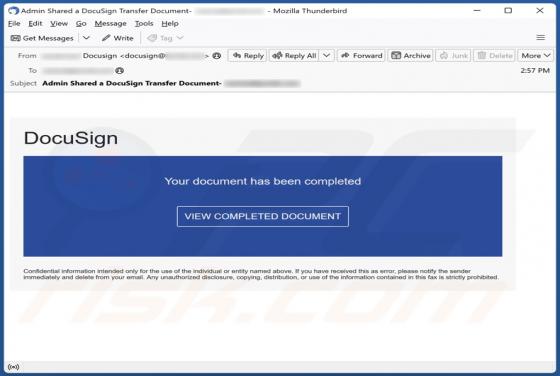Image resolution: width=560 pixels, height=376 pixels.
Task: Click VIEW COMPLETED DOCUMENT button
Action: [263, 216]
